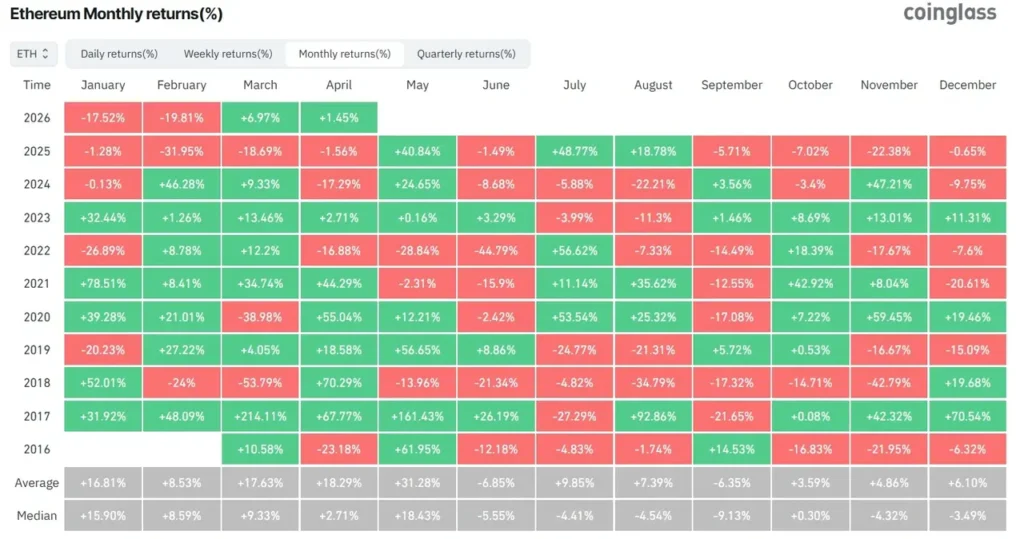Screen dimensions: 1024x539
Task: Click the 2018 March -53.79% cell
Action: click(x=260, y=383)
